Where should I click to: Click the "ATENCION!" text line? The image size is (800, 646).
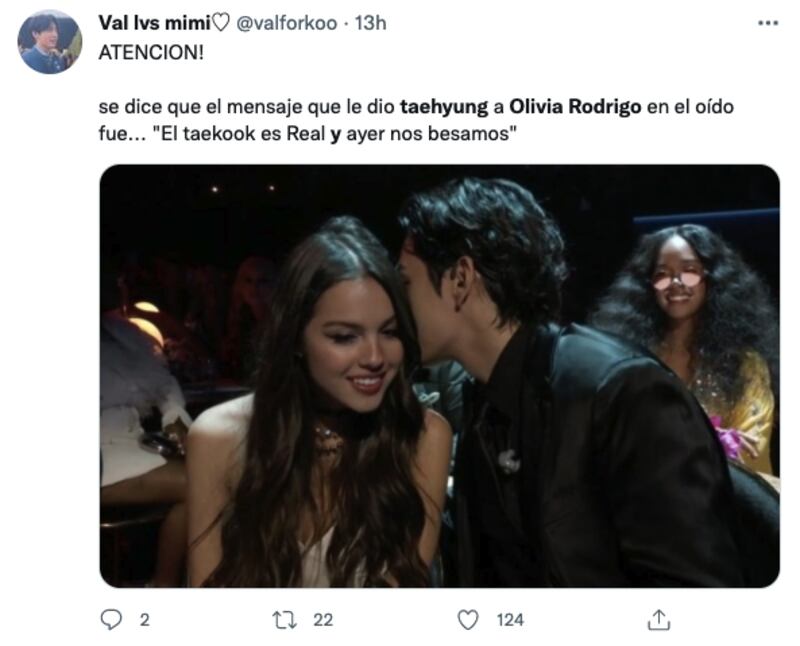[150, 53]
